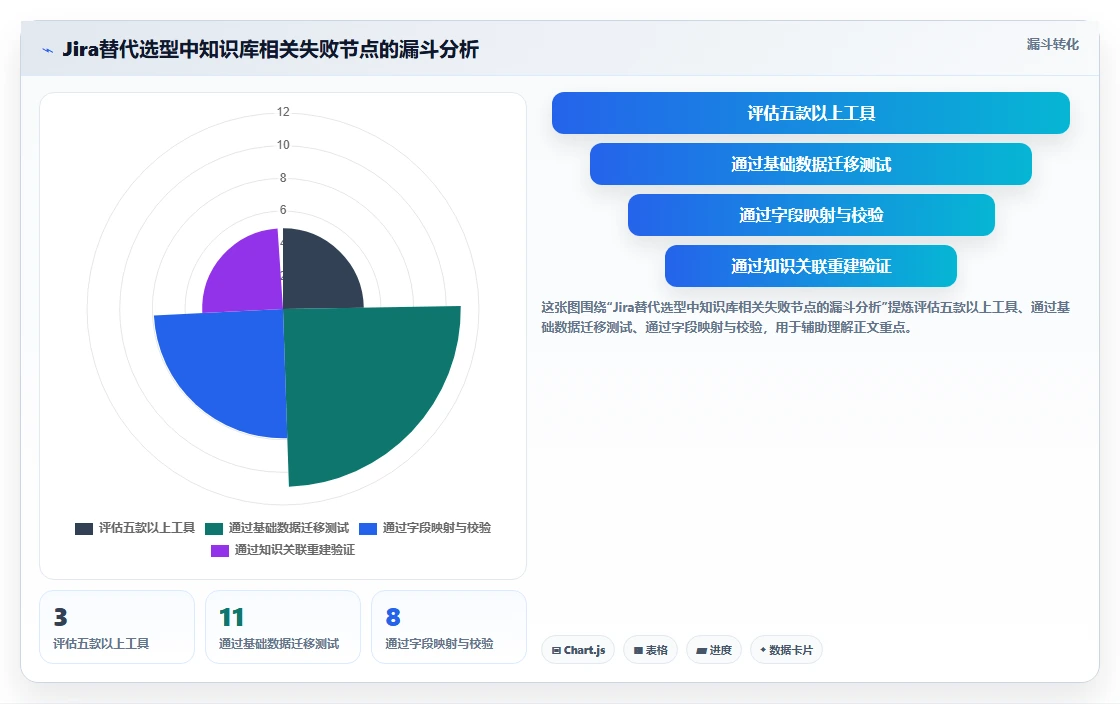Toggle 评估五款以上工具 legend dark swatch
The image size is (1120, 704).
[x=84, y=528]
